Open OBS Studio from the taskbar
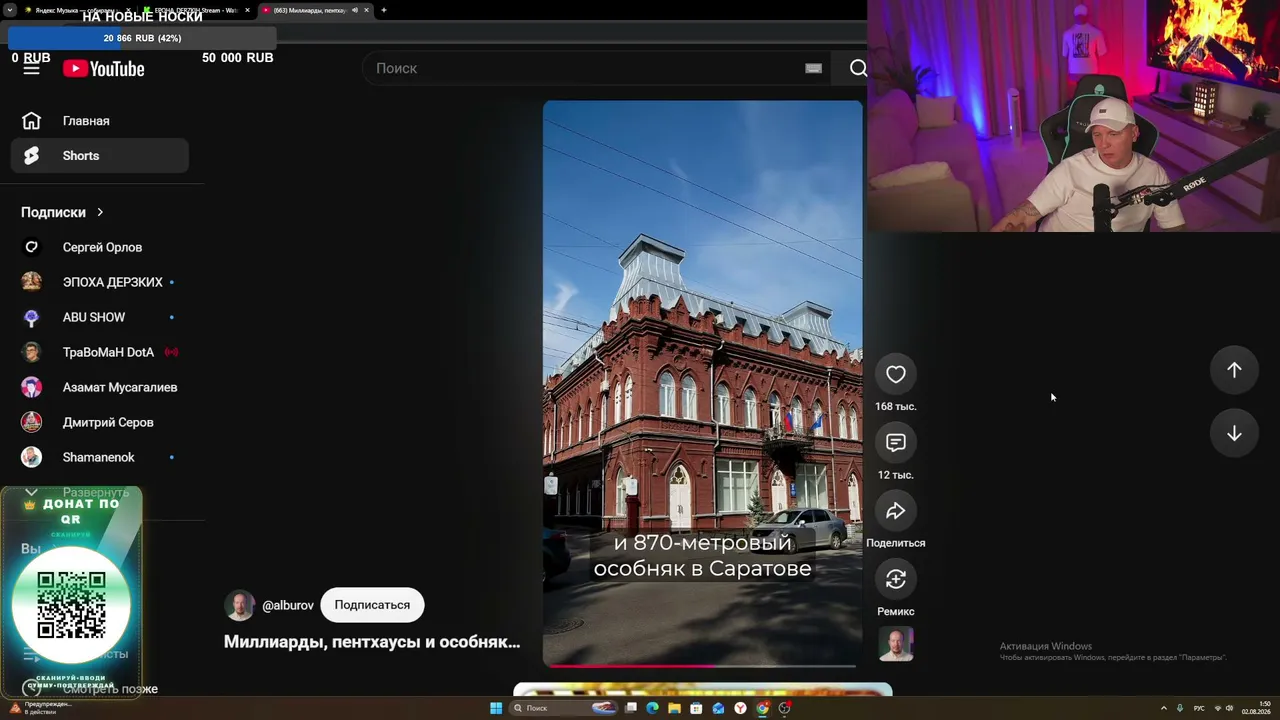 click(785, 708)
